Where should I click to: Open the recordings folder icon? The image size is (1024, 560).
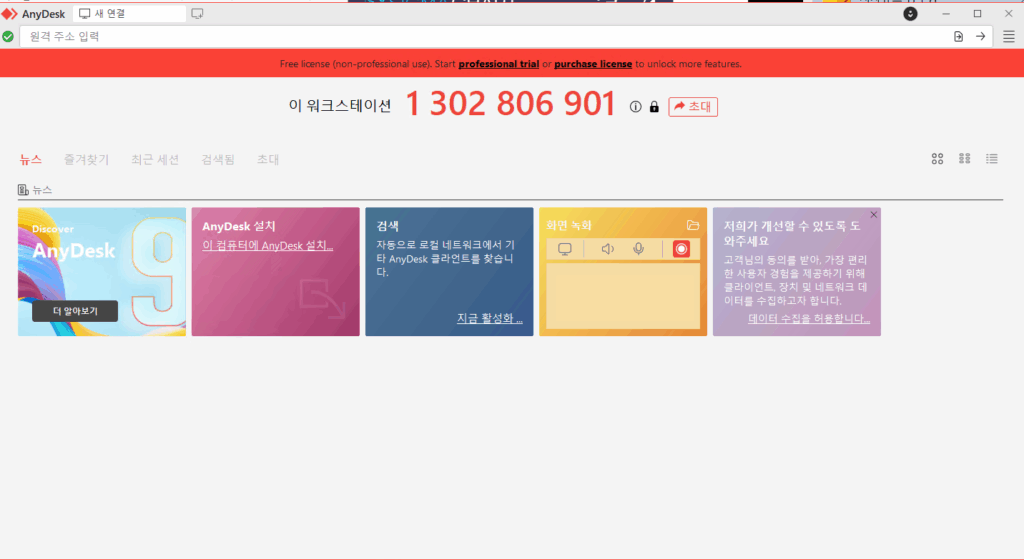tap(693, 225)
